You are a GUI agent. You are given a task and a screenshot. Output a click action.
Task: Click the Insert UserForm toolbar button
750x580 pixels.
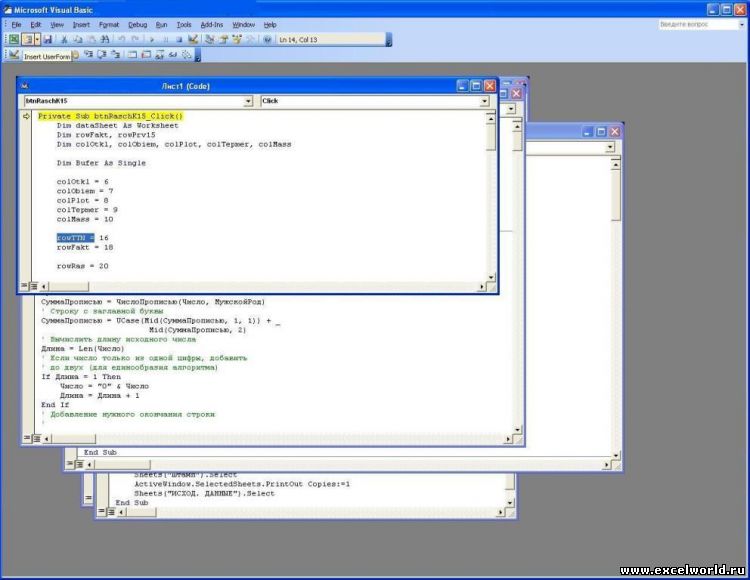29,39
